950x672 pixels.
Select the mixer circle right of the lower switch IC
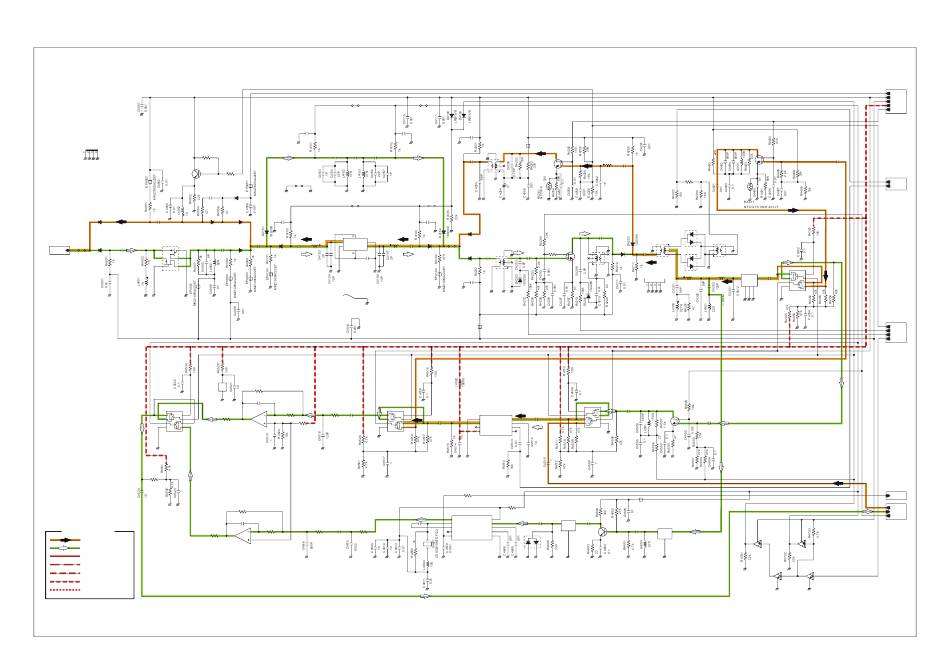coord(674,421)
